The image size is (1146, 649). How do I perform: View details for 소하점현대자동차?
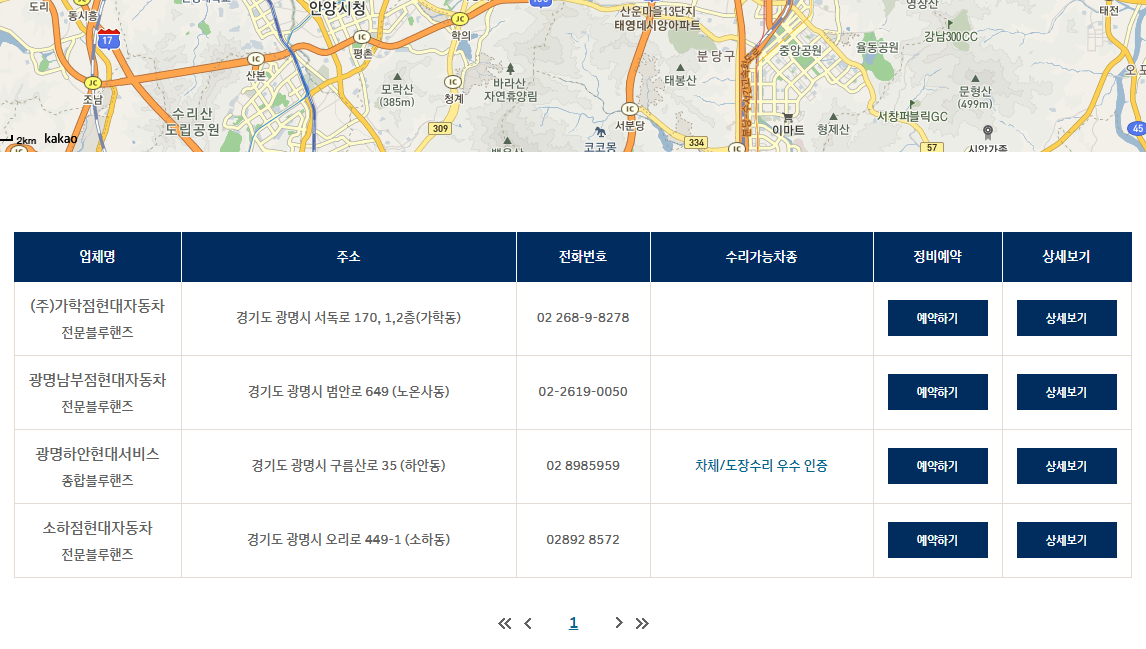pyautogui.click(x=1066, y=539)
